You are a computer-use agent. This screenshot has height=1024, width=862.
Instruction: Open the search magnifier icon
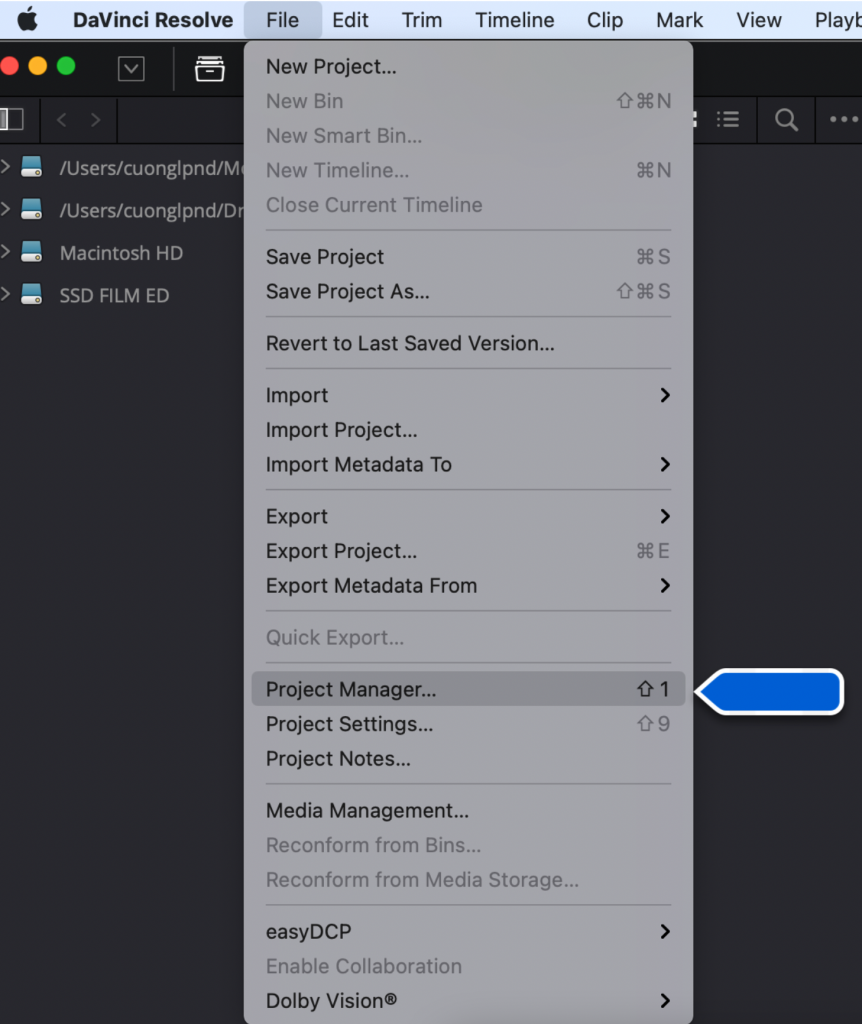tap(786, 120)
